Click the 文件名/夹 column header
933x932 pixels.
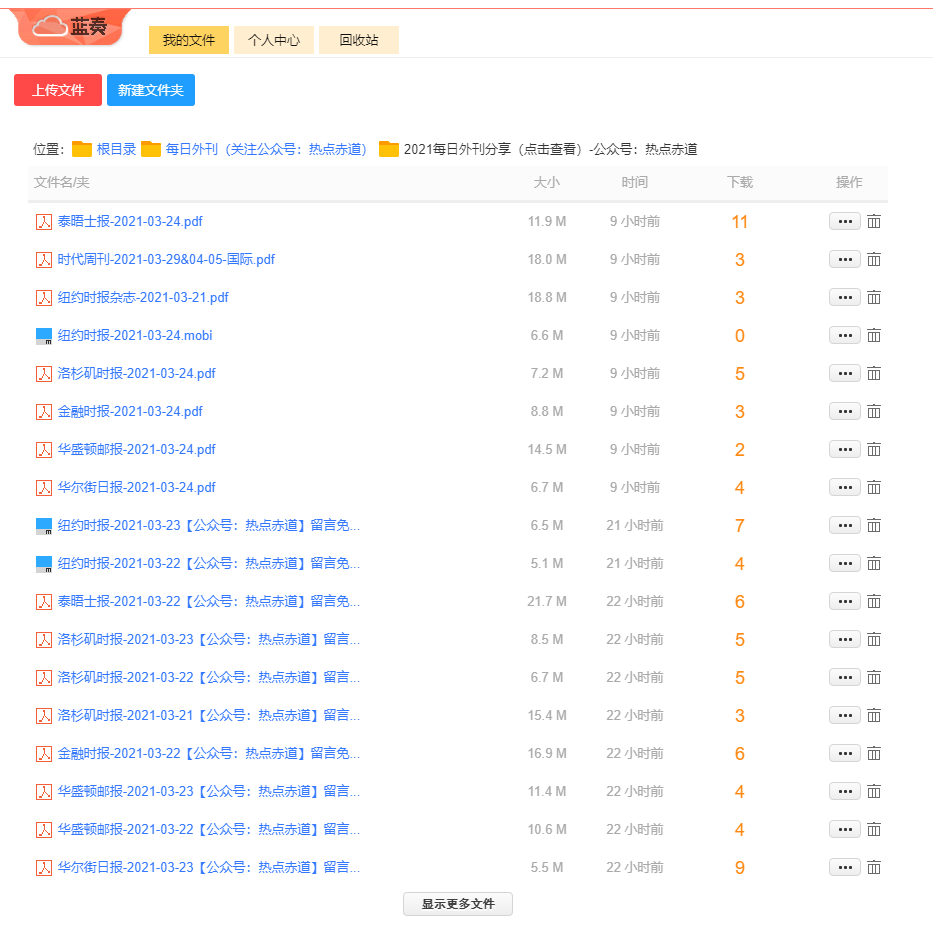coord(62,182)
